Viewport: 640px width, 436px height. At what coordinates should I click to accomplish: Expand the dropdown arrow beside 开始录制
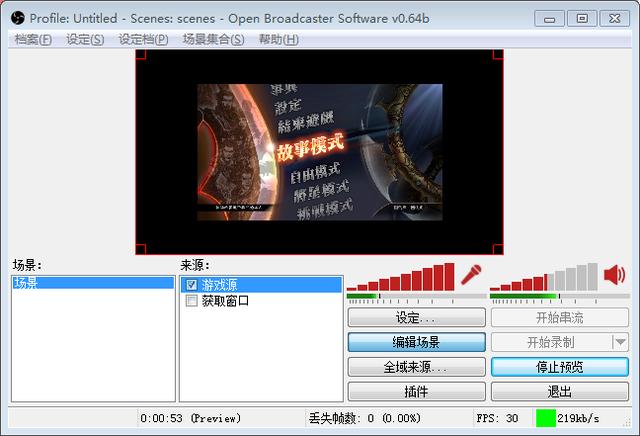[620, 342]
